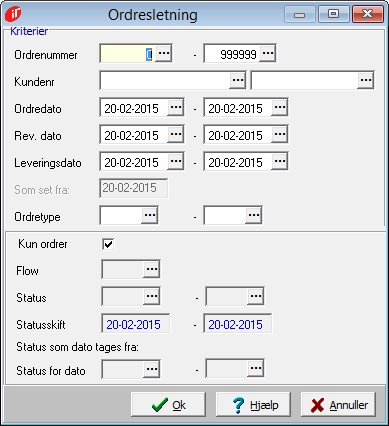
Task: Click the 'Status som dato tages fra:' text
Action: point(77,347)
